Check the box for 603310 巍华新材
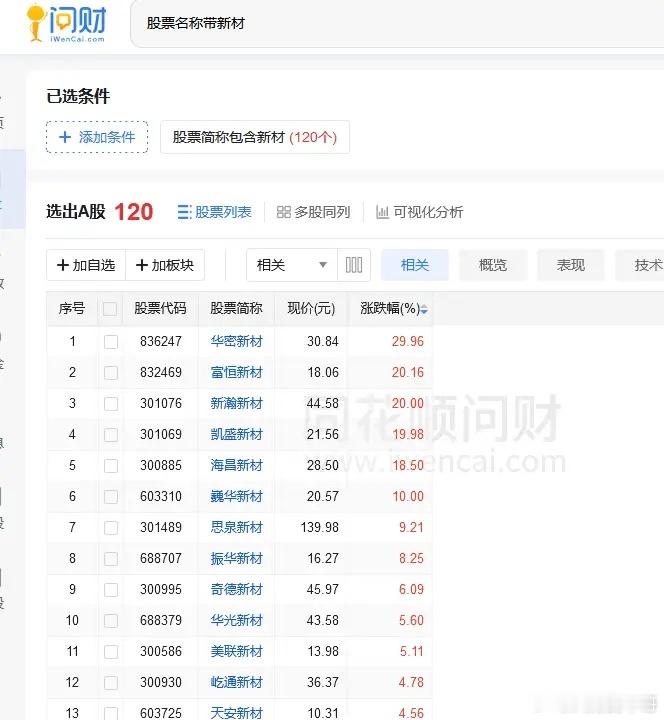The width and height of the screenshot is (664, 720). click(111, 496)
